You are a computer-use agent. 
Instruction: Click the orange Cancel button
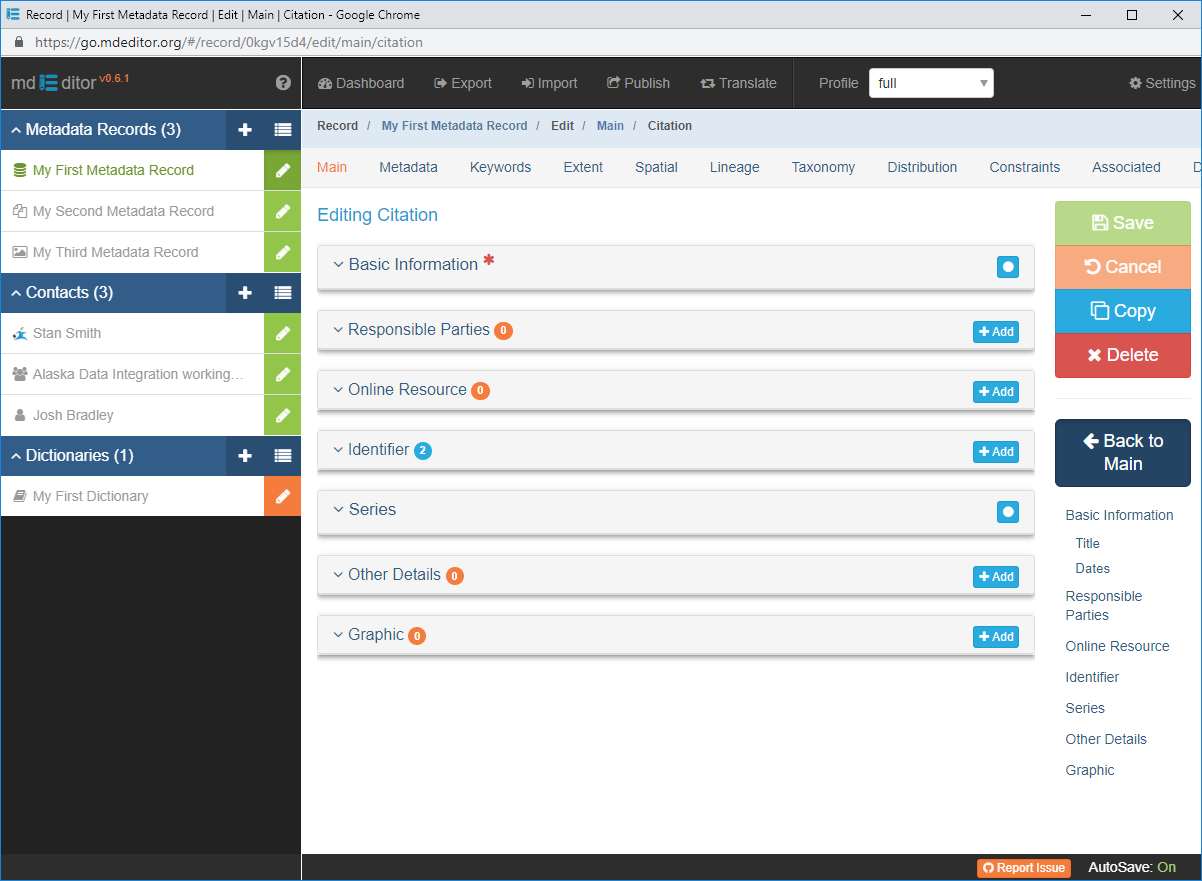1123,267
